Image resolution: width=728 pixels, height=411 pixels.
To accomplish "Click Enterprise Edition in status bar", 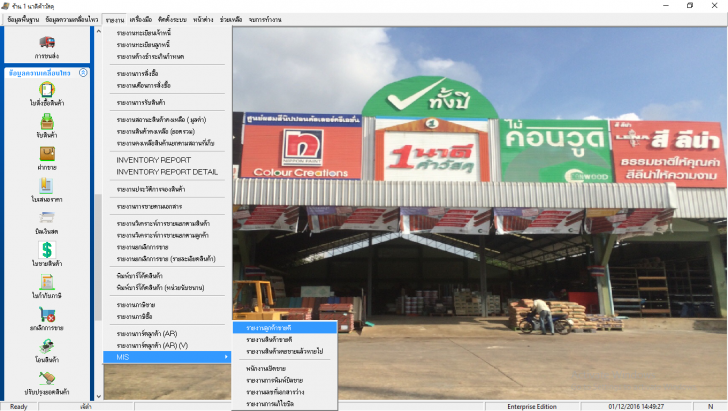I will click(x=532, y=406).
